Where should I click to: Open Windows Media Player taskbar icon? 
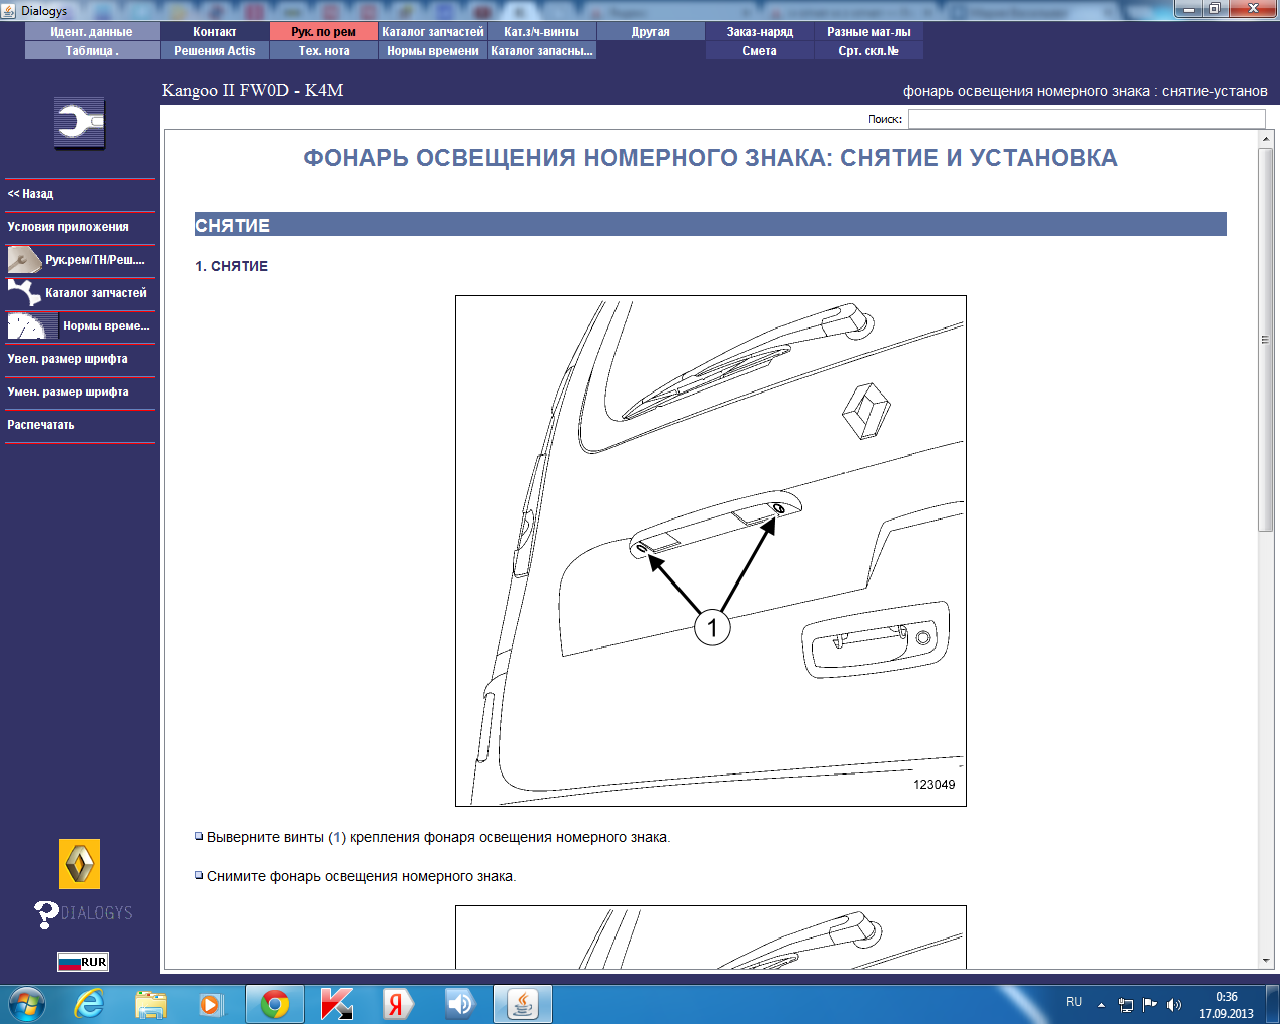211,1004
